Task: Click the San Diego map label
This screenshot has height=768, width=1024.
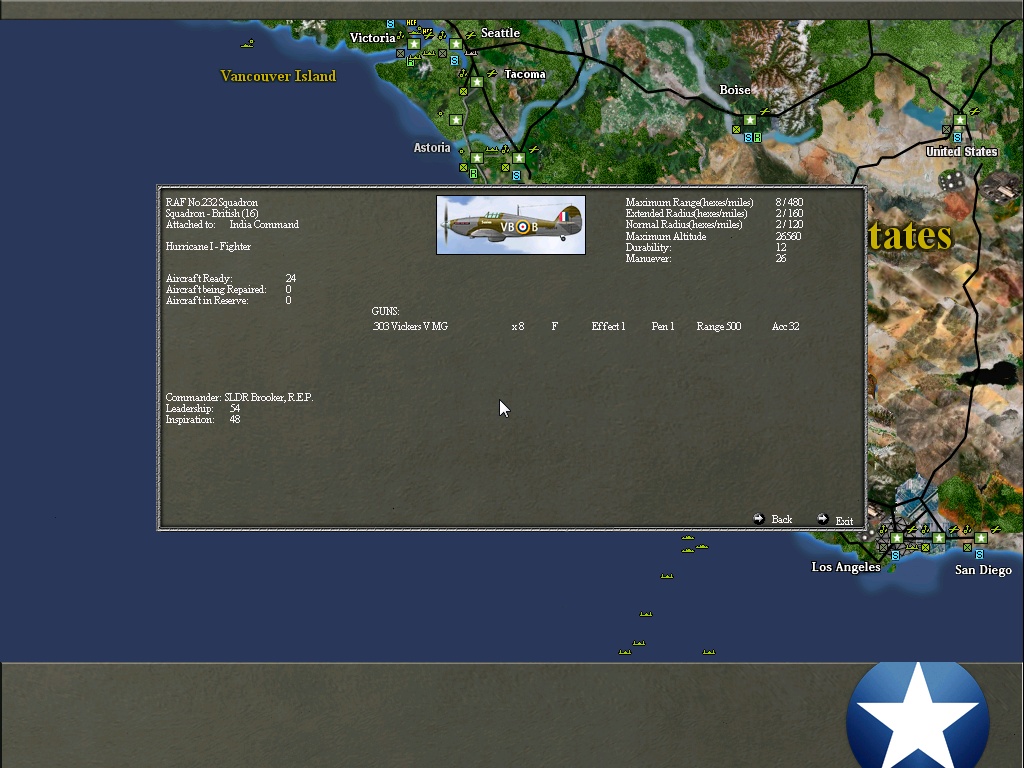Action: click(x=983, y=570)
